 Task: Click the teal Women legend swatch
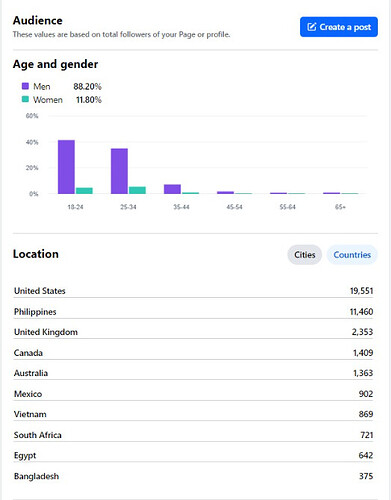(25, 99)
